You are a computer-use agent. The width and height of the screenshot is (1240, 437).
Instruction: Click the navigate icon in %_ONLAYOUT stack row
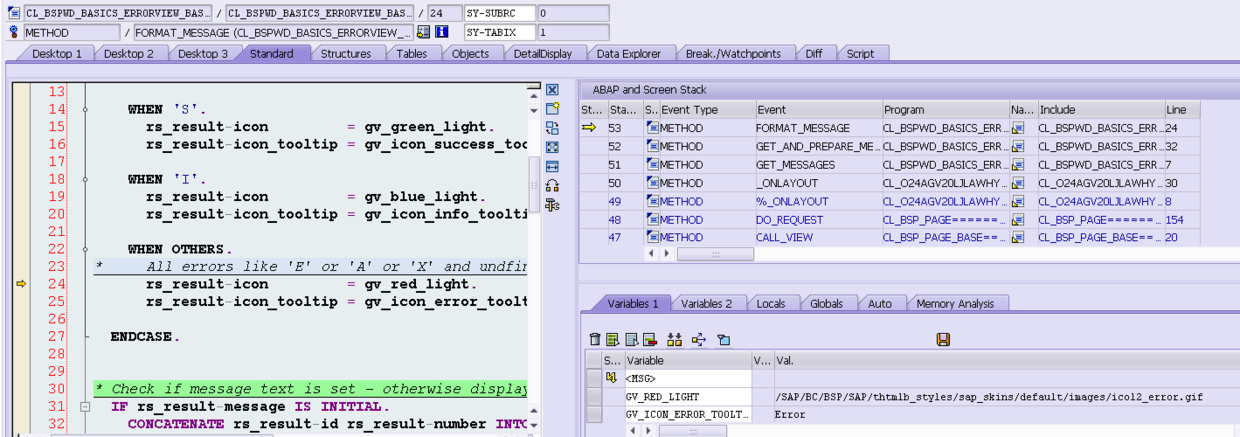click(x=1019, y=201)
